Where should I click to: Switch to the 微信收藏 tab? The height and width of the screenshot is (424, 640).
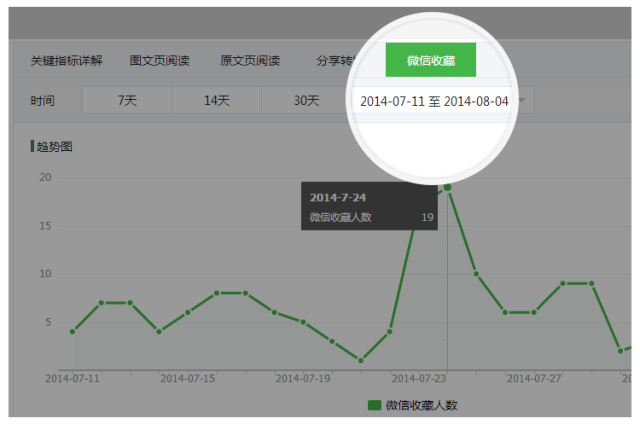[430, 60]
